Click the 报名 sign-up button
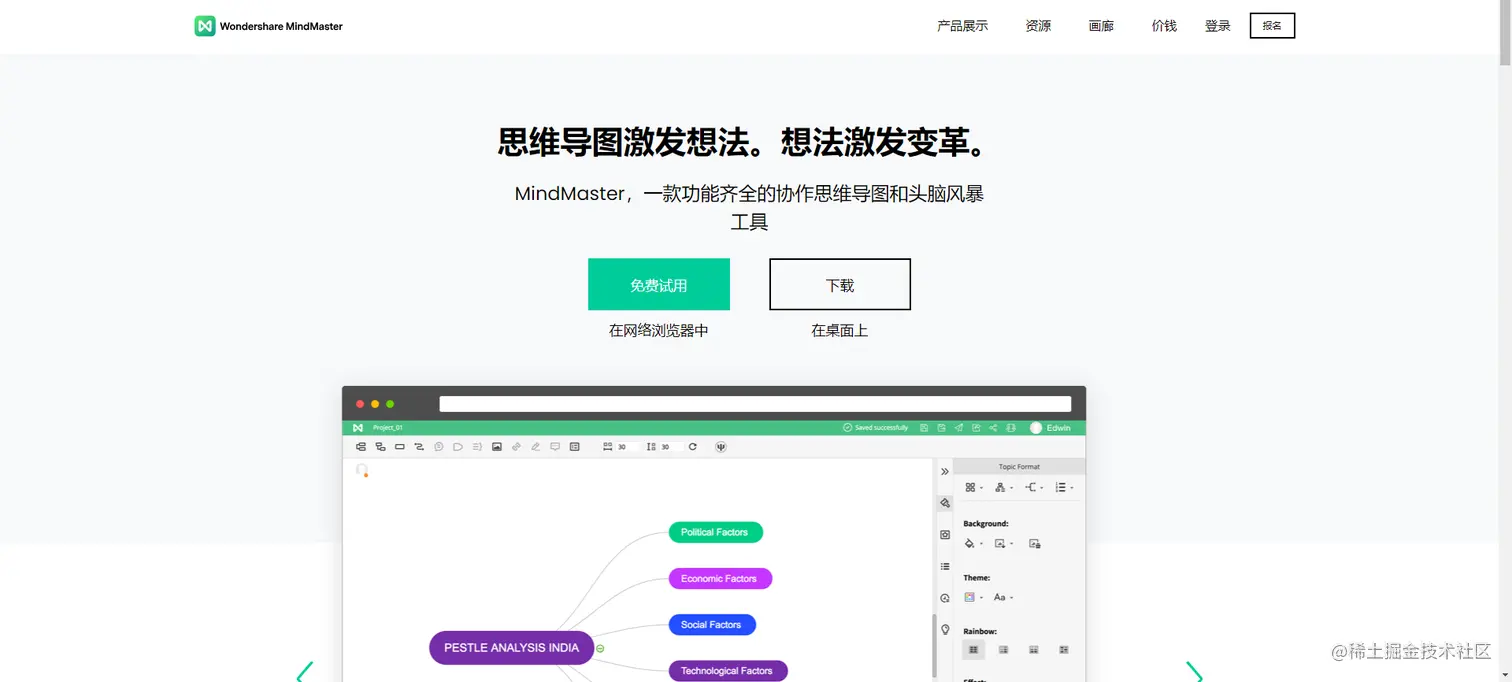 (x=1272, y=26)
